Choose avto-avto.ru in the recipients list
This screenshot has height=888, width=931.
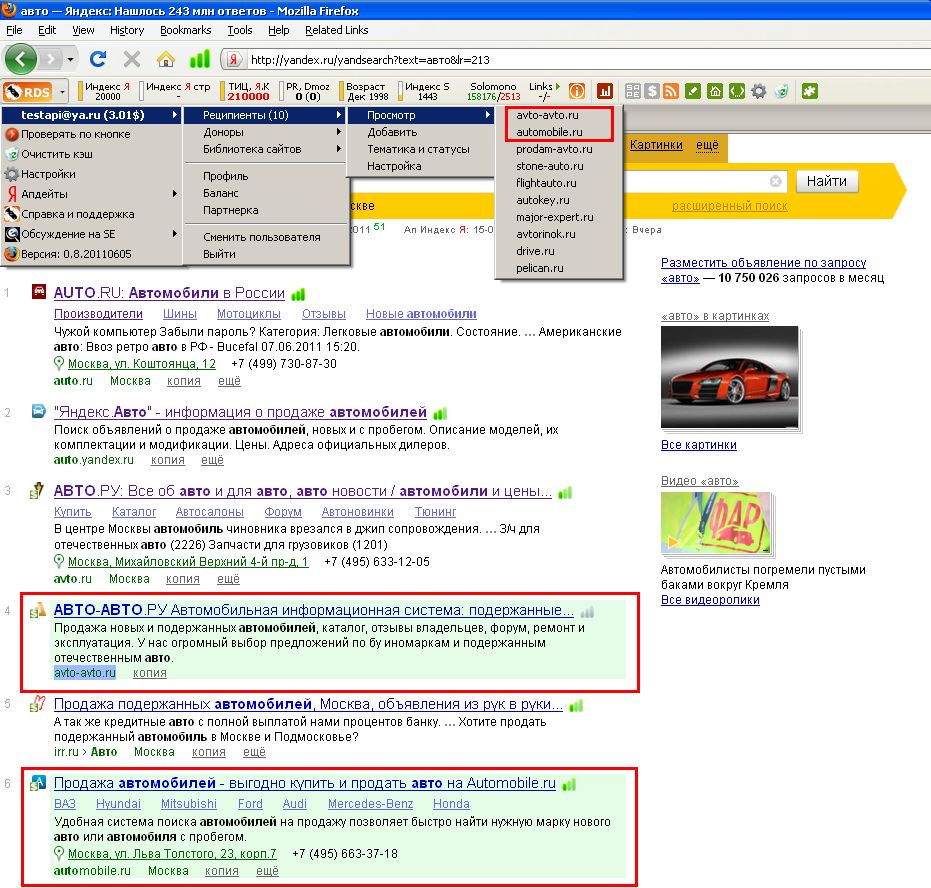pyautogui.click(x=558, y=115)
